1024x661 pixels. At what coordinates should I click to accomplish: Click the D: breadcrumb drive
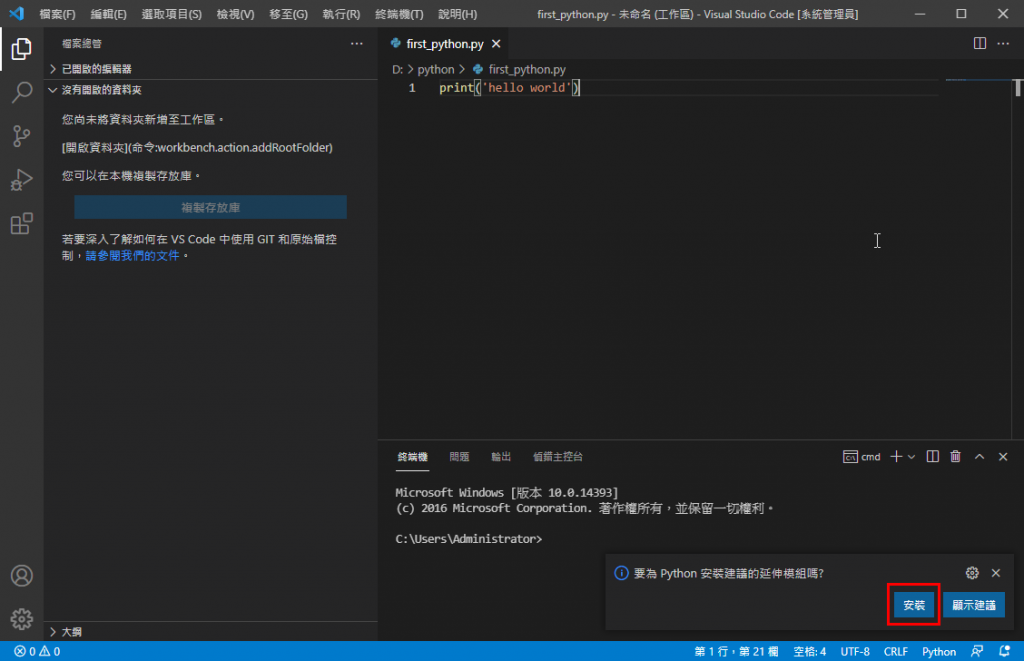point(397,69)
